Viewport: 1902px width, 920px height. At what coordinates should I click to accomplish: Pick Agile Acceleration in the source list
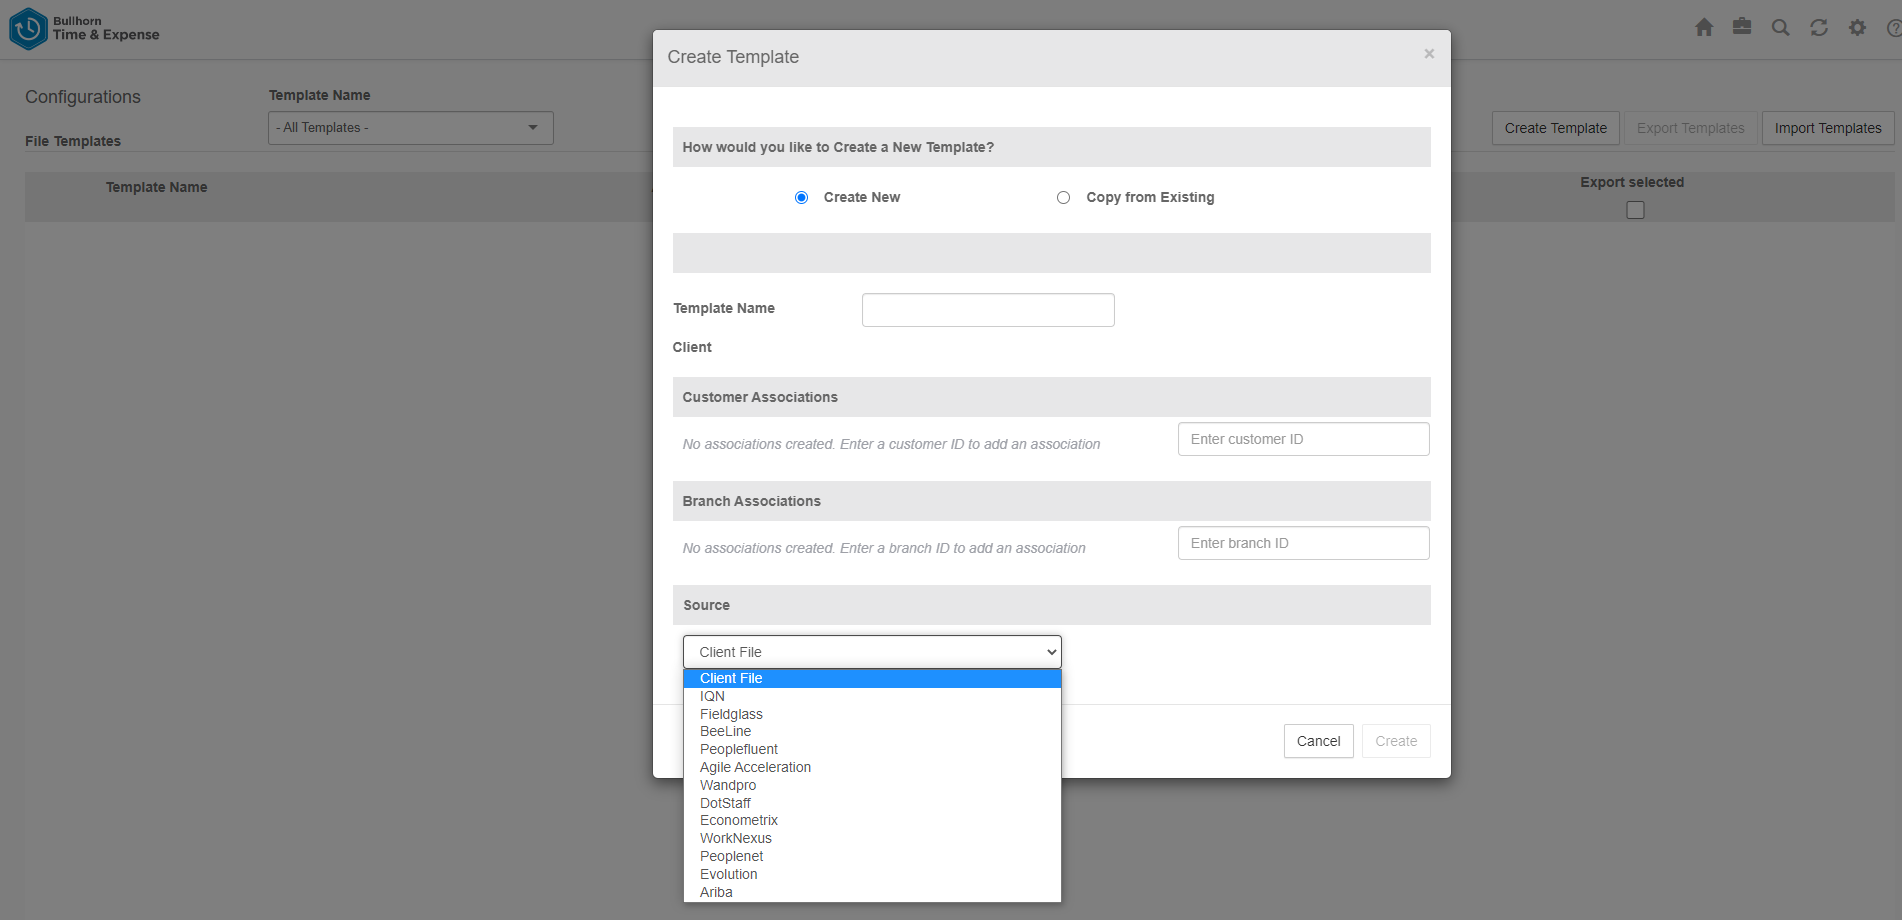coord(872,768)
